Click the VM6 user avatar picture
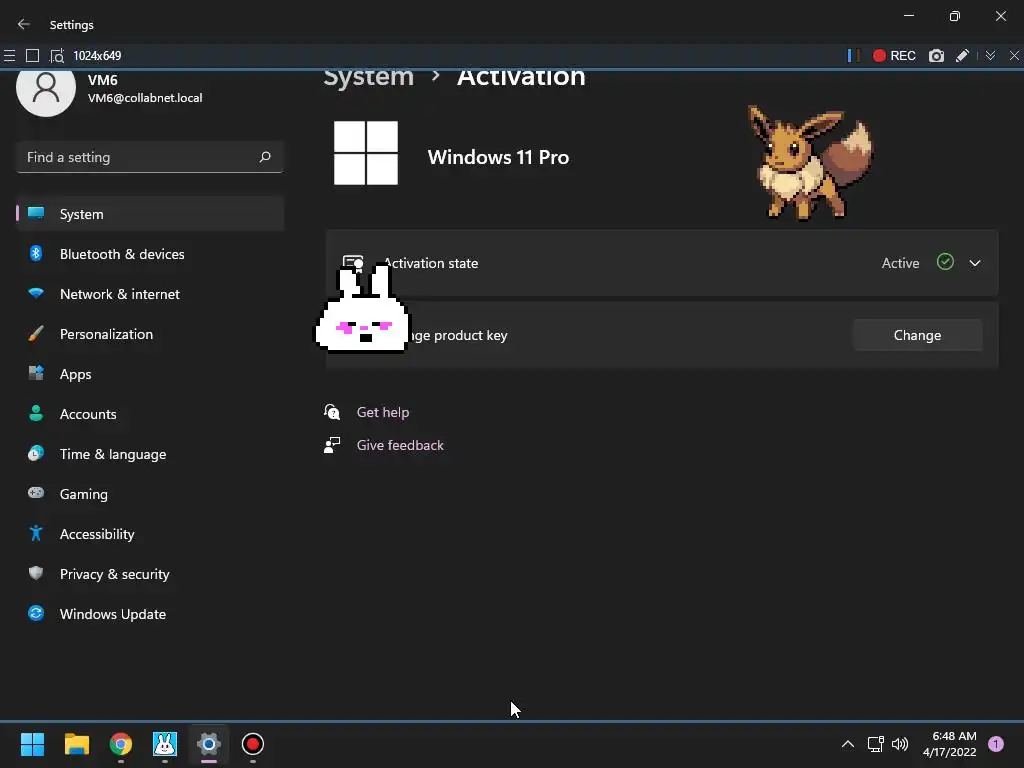1024x768 pixels. [x=46, y=90]
